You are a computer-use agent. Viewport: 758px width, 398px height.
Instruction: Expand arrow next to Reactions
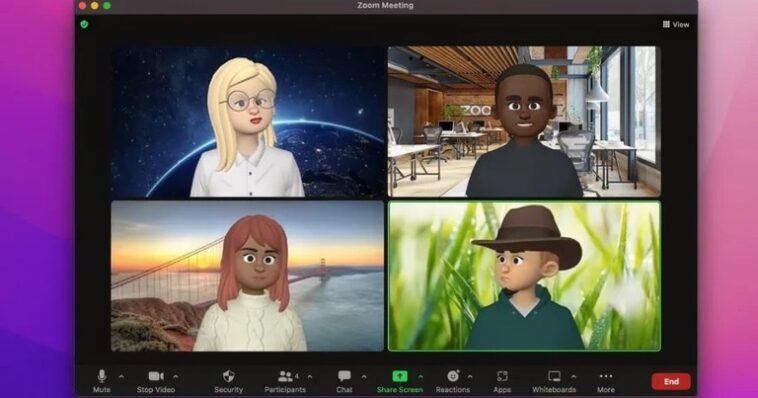[470, 376]
